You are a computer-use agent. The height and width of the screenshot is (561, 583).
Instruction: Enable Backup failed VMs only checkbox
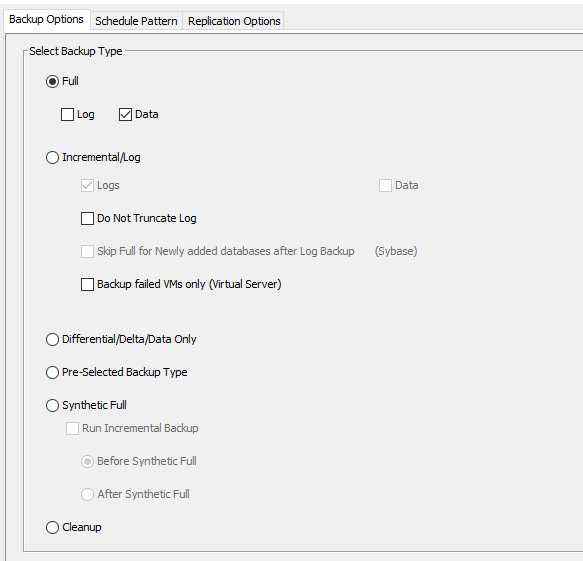[87, 284]
